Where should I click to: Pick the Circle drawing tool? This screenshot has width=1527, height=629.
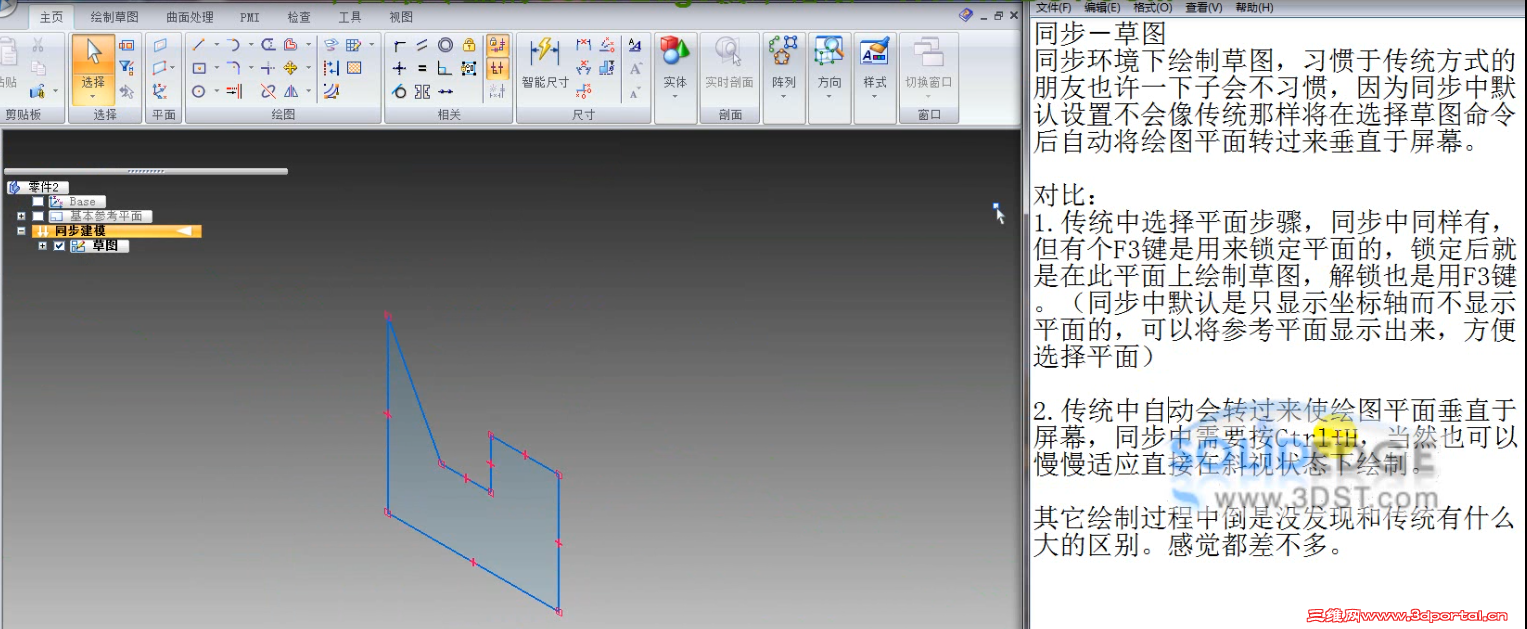pos(198,92)
